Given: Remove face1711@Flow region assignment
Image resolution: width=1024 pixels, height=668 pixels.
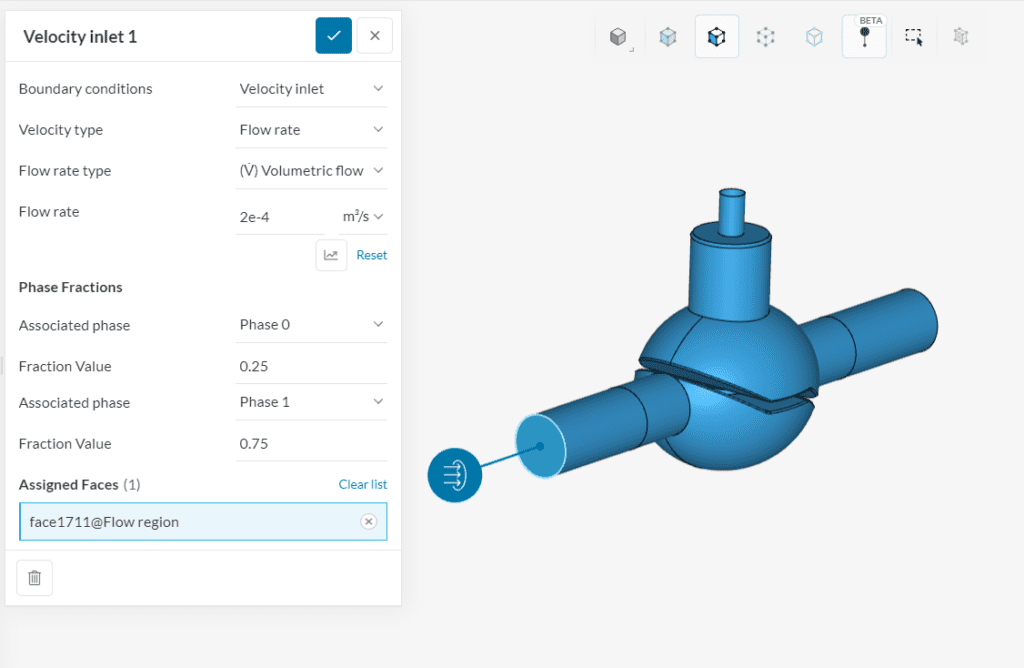Looking at the screenshot, I should click(369, 521).
